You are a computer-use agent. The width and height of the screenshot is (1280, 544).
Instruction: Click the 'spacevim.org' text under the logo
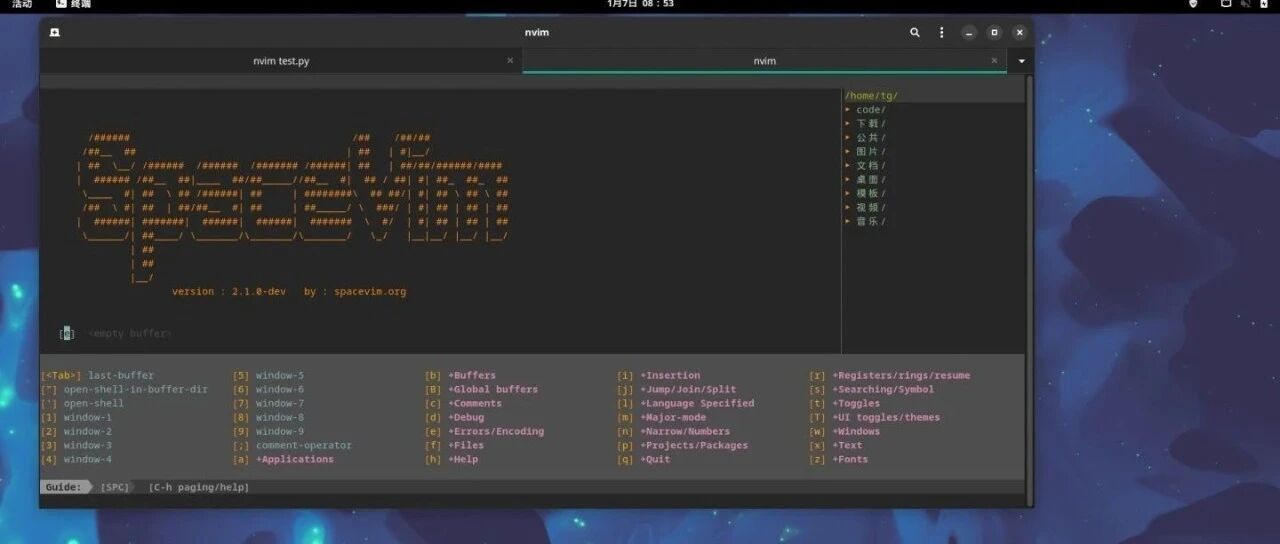[370, 292]
